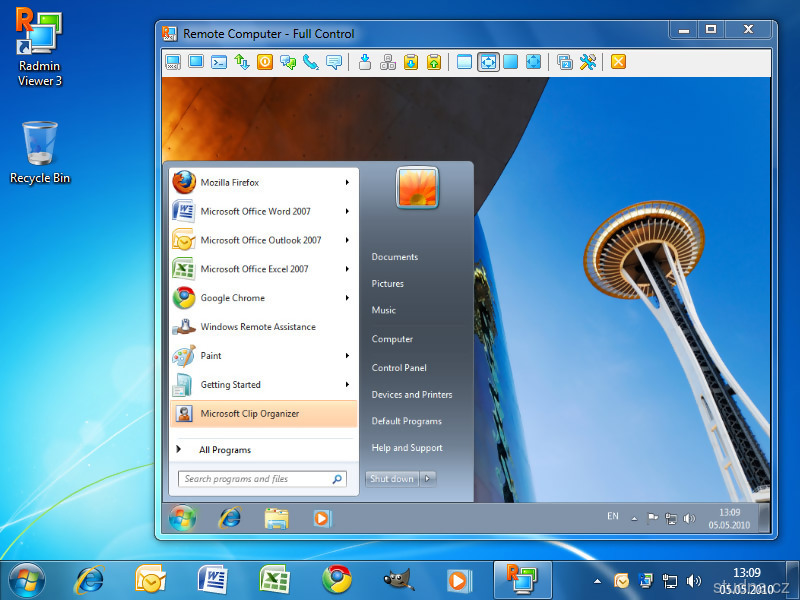
Task: Launch GIMP from the local taskbar
Action: pos(398,580)
